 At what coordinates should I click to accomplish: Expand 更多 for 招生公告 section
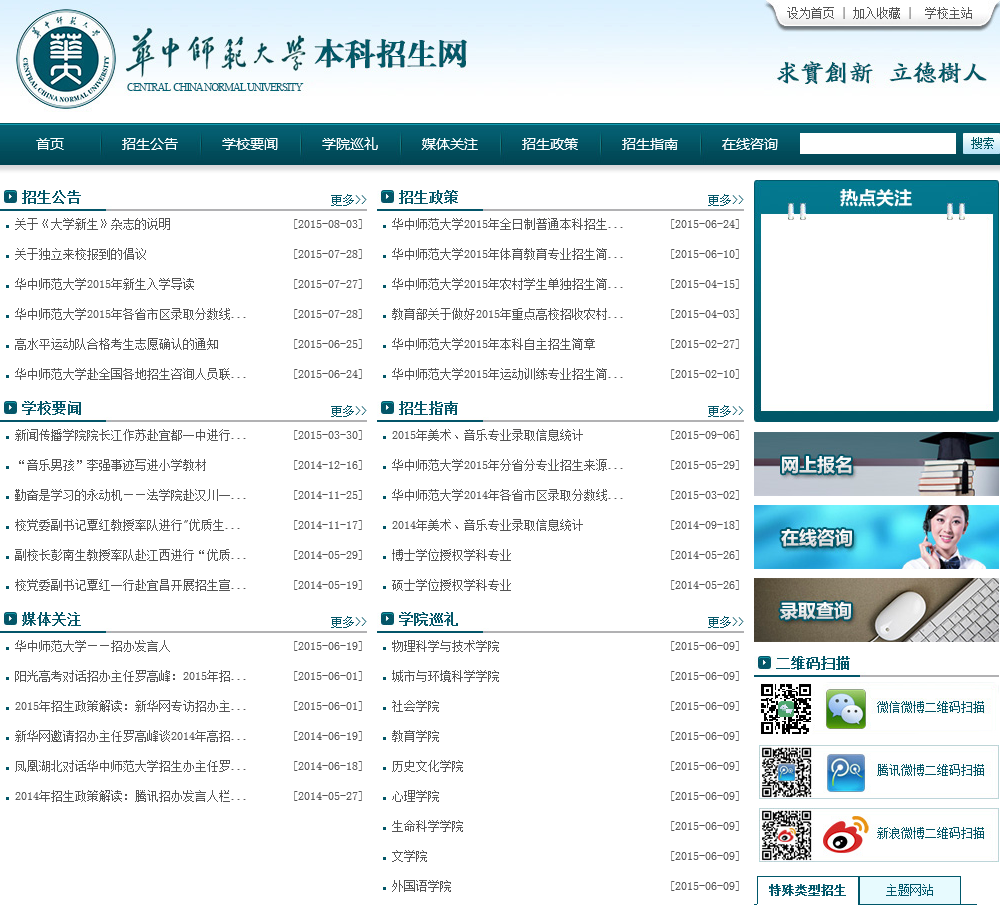(x=348, y=200)
